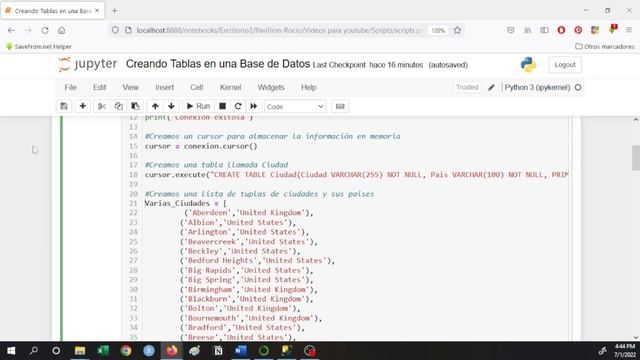Click the 120% zoom level indicator

[438, 30]
